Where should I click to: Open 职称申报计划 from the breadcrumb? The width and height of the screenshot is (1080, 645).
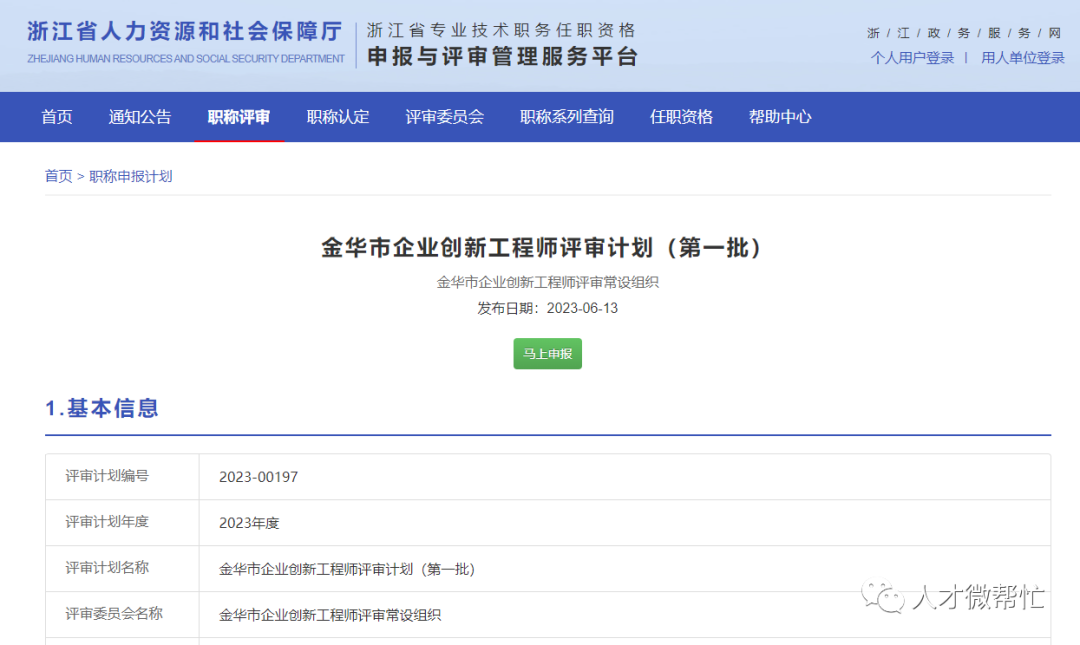coord(130,176)
